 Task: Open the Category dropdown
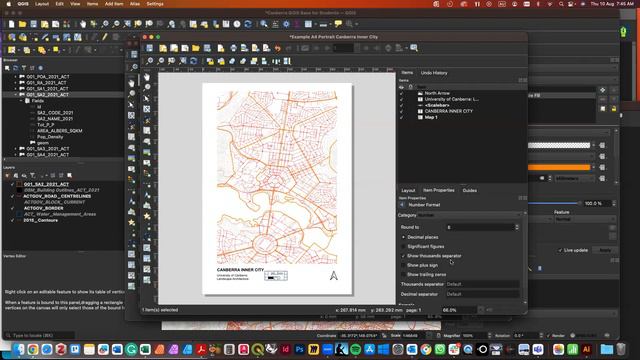point(469,215)
